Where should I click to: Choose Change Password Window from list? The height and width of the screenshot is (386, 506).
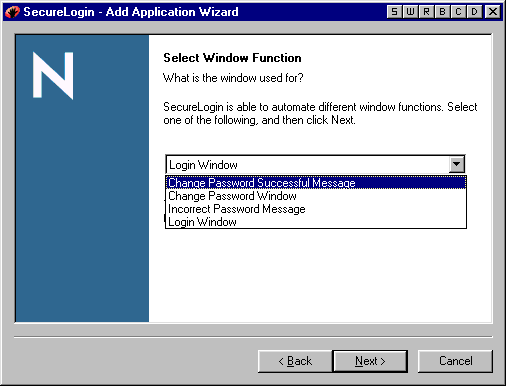pos(316,196)
